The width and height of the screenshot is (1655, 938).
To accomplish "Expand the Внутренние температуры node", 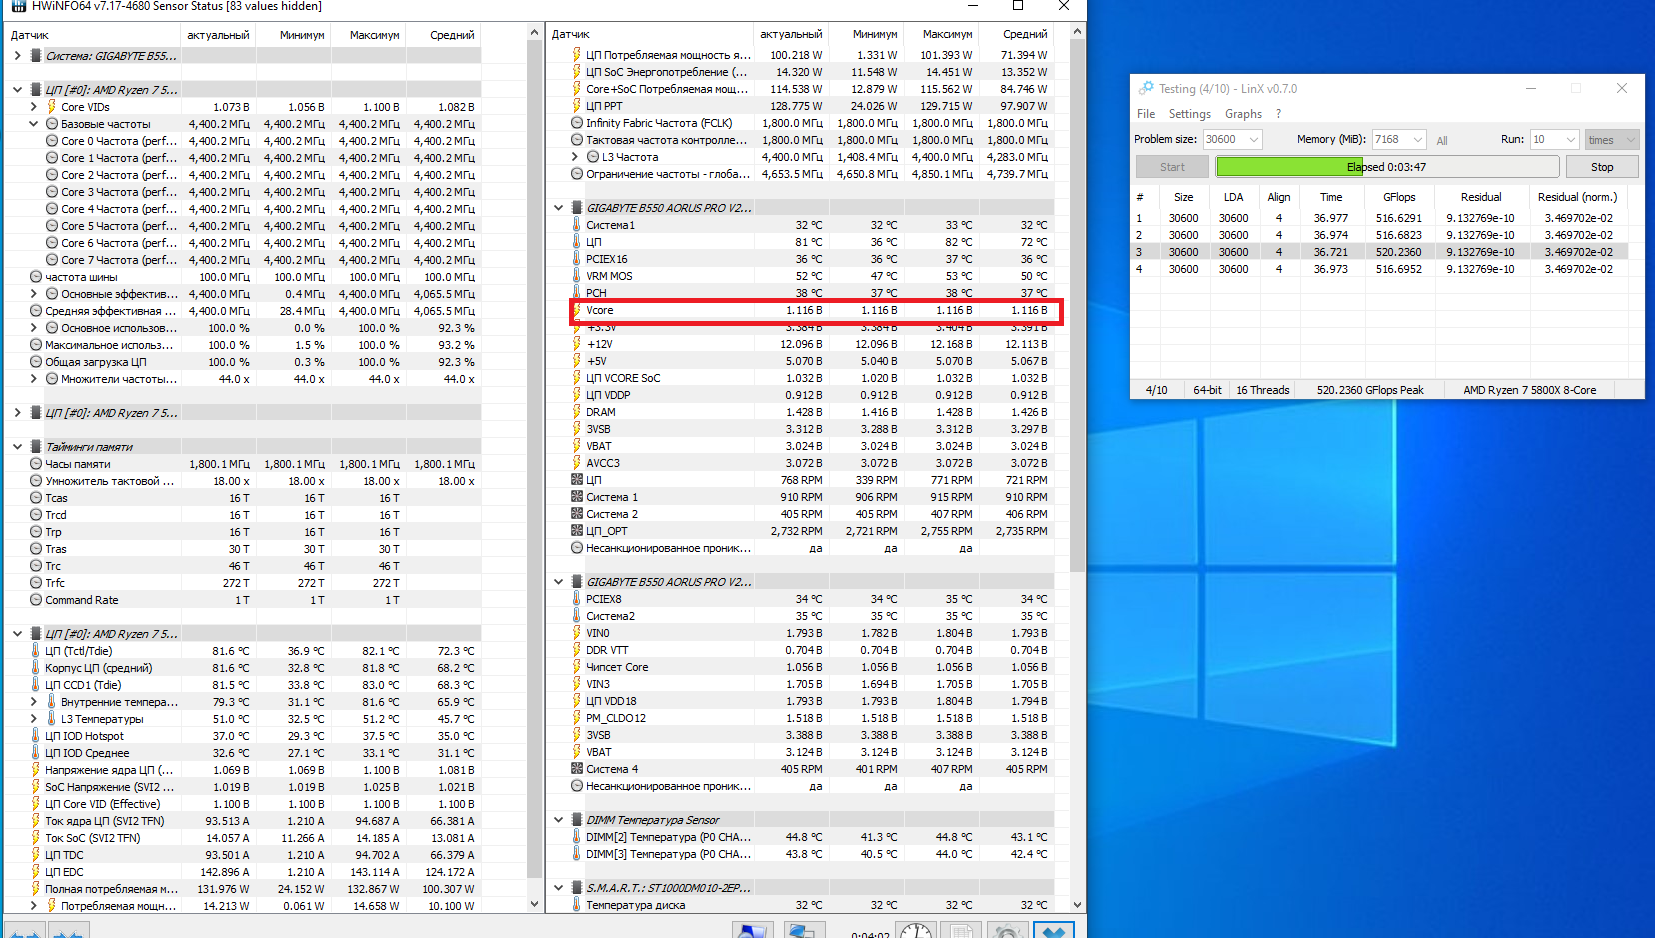I will pos(33,702).
